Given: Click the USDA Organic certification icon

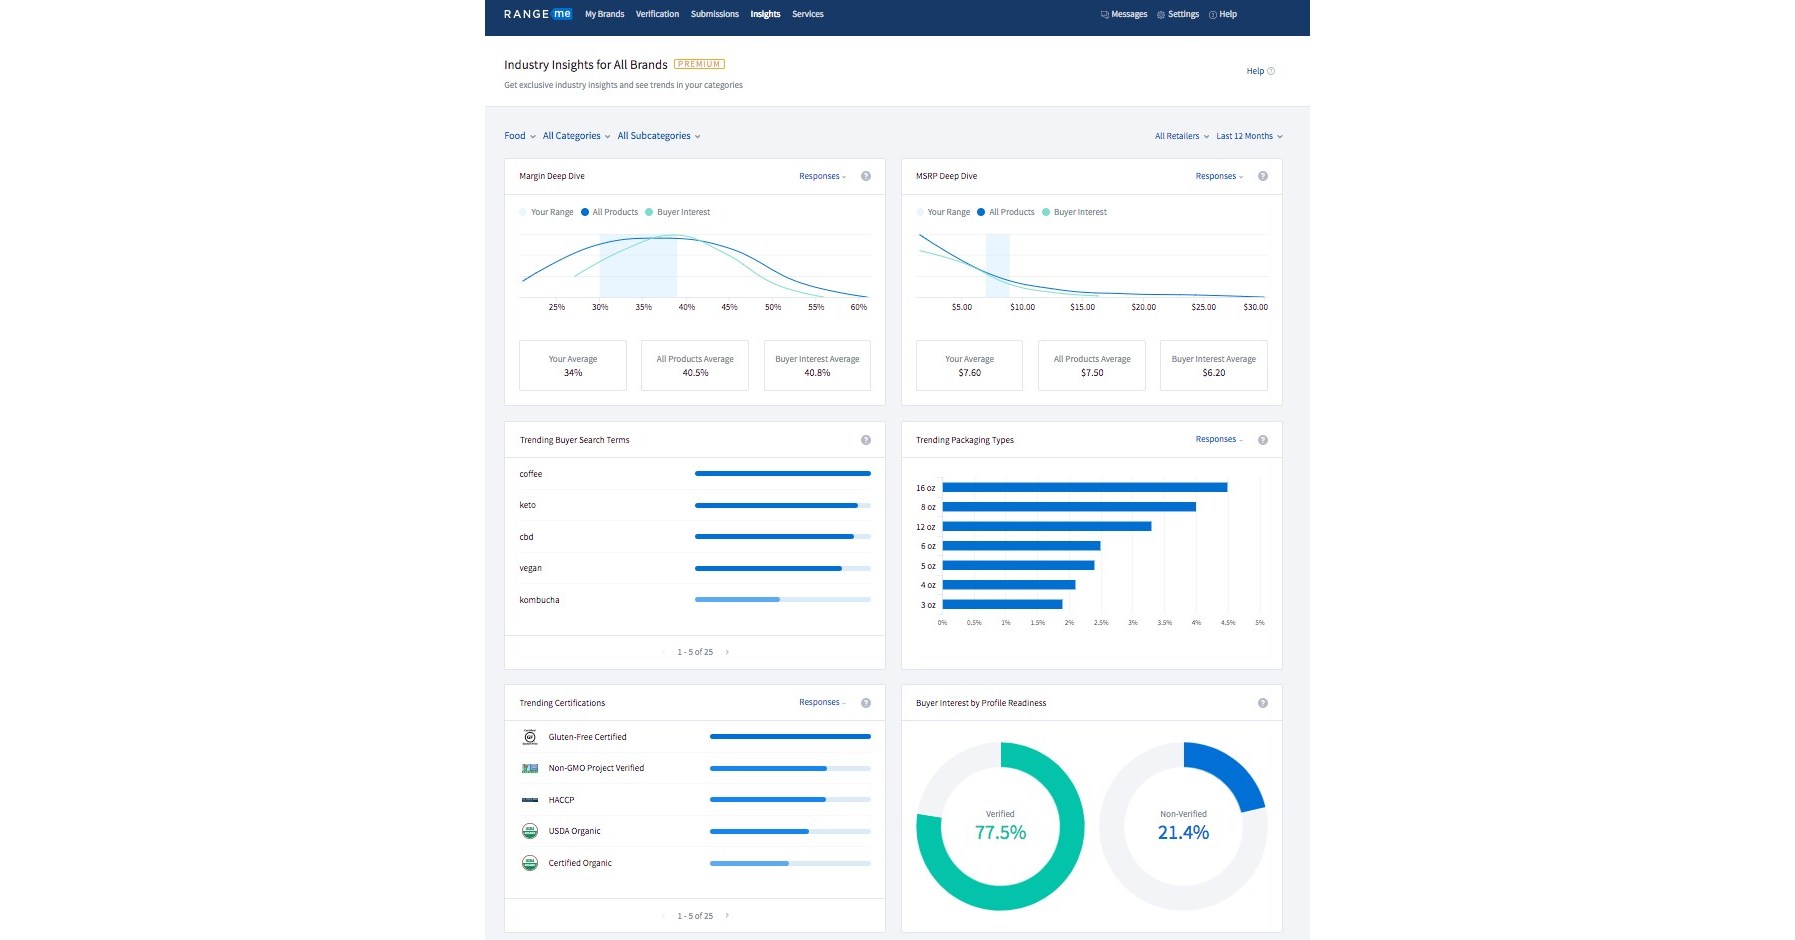Looking at the screenshot, I should 529,831.
